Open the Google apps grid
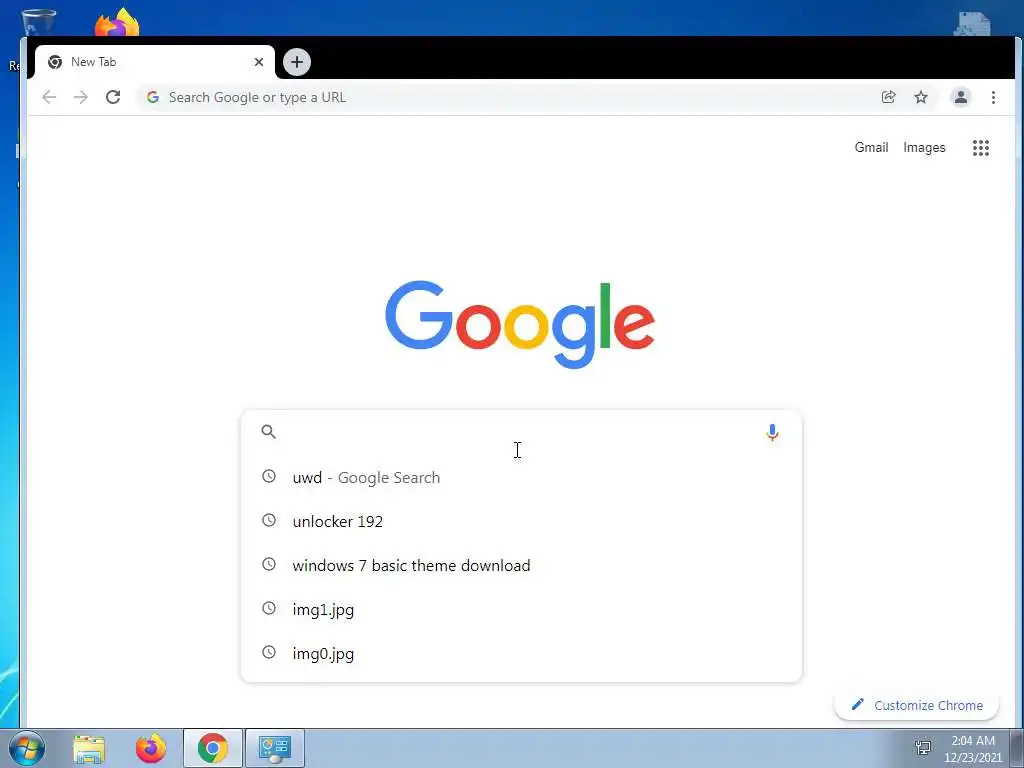Viewport: 1024px width, 768px height. click(x=980, y=148)
